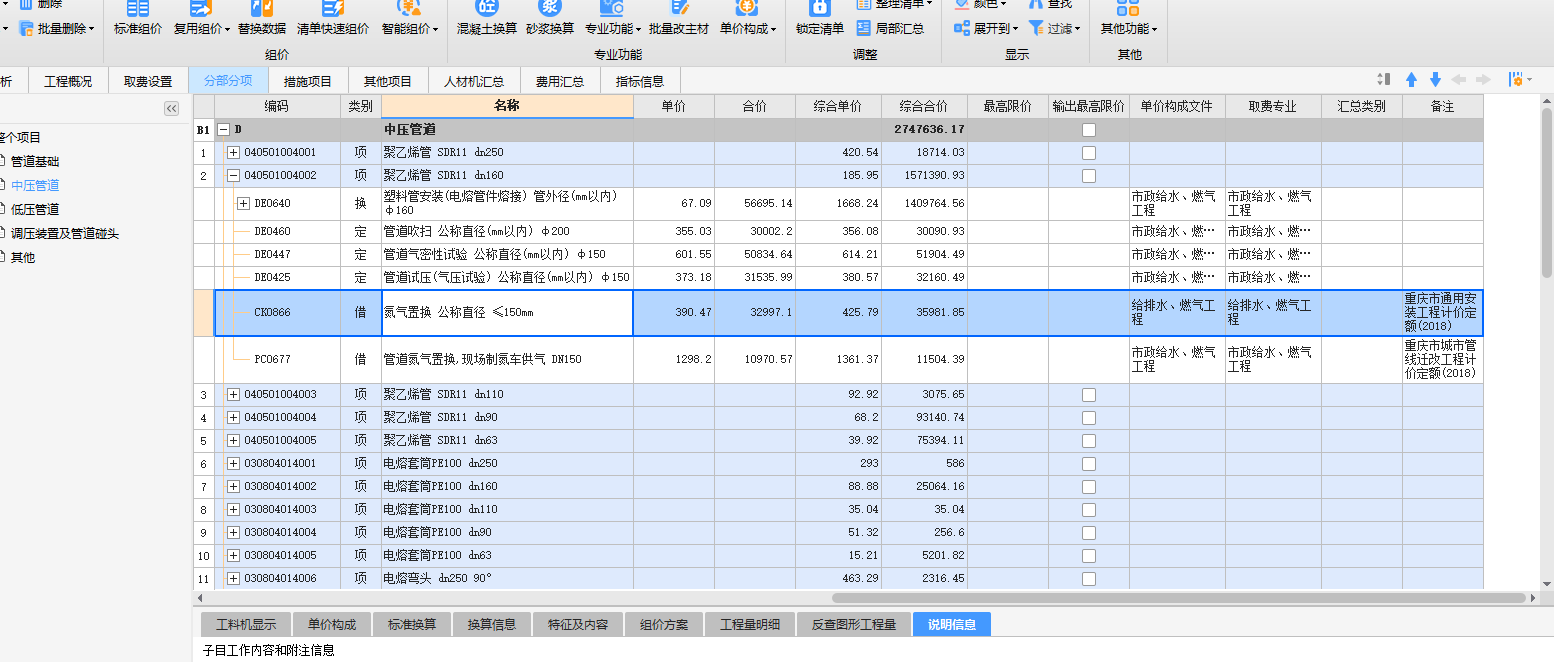Click the row height adjust icon
The image size is (1554, 662).
point(1384,80)
